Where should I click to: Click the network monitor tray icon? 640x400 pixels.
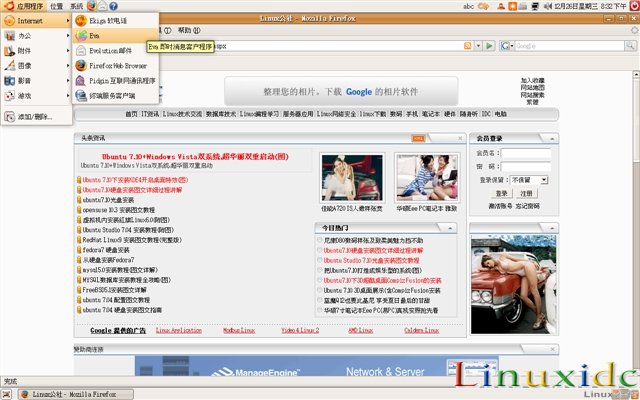pos(536,6)
